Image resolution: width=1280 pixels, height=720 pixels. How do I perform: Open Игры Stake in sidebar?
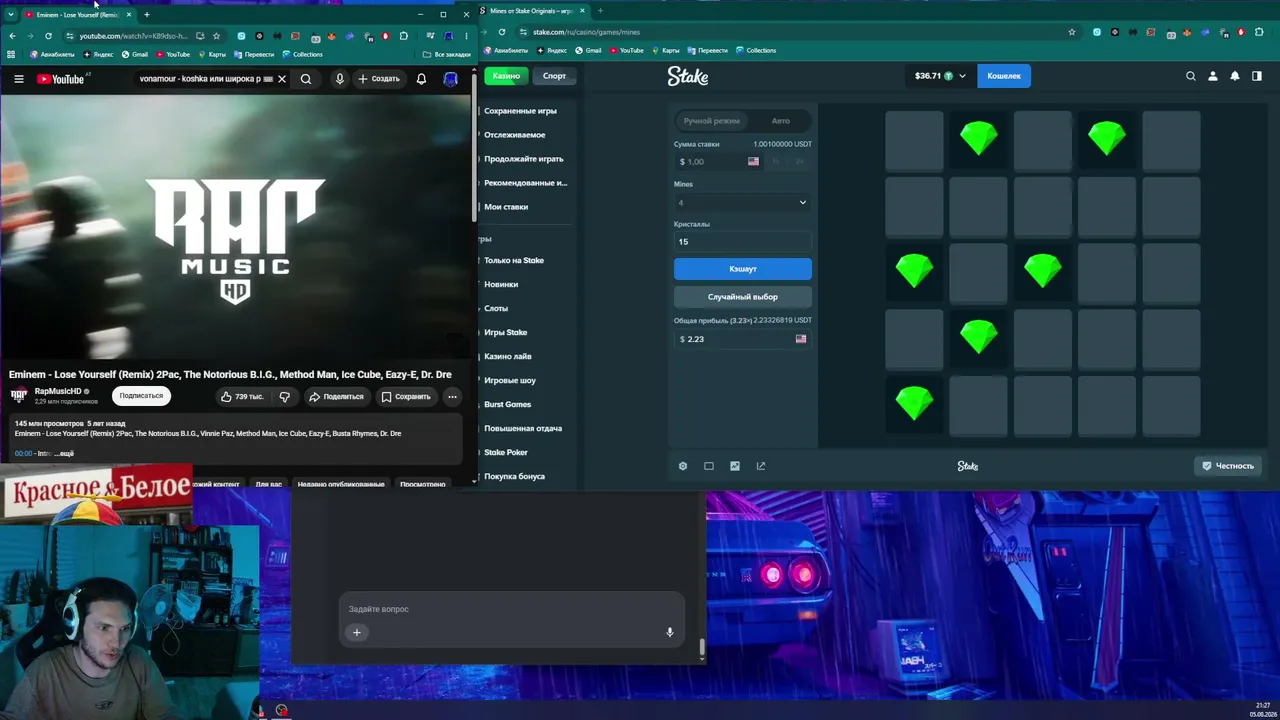click(x=505, y=333)
